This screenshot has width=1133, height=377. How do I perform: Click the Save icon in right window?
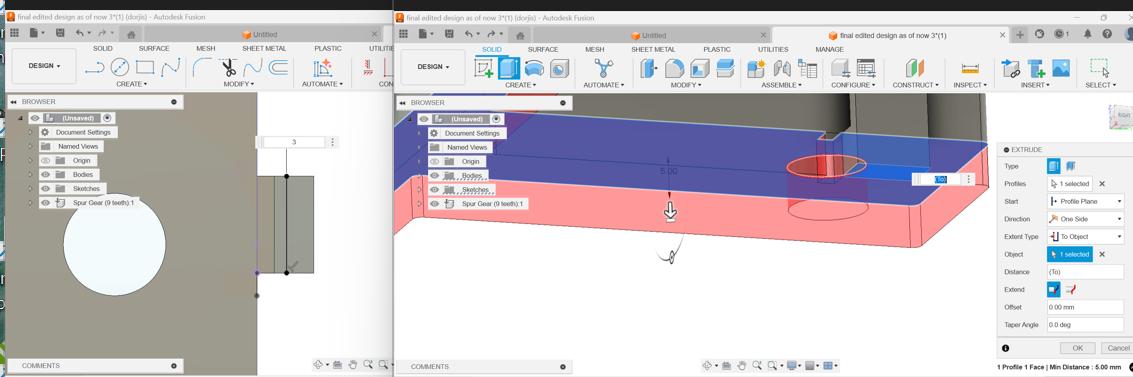449,34
